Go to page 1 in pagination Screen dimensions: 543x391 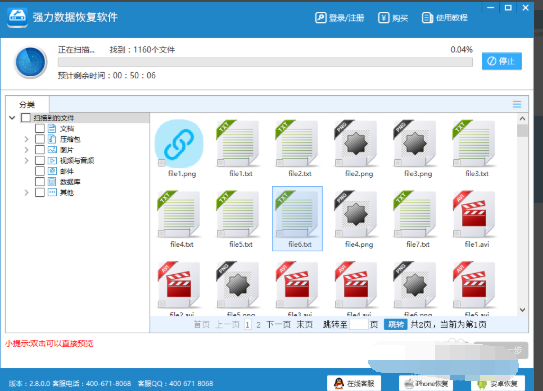click(x=248, y=325)
